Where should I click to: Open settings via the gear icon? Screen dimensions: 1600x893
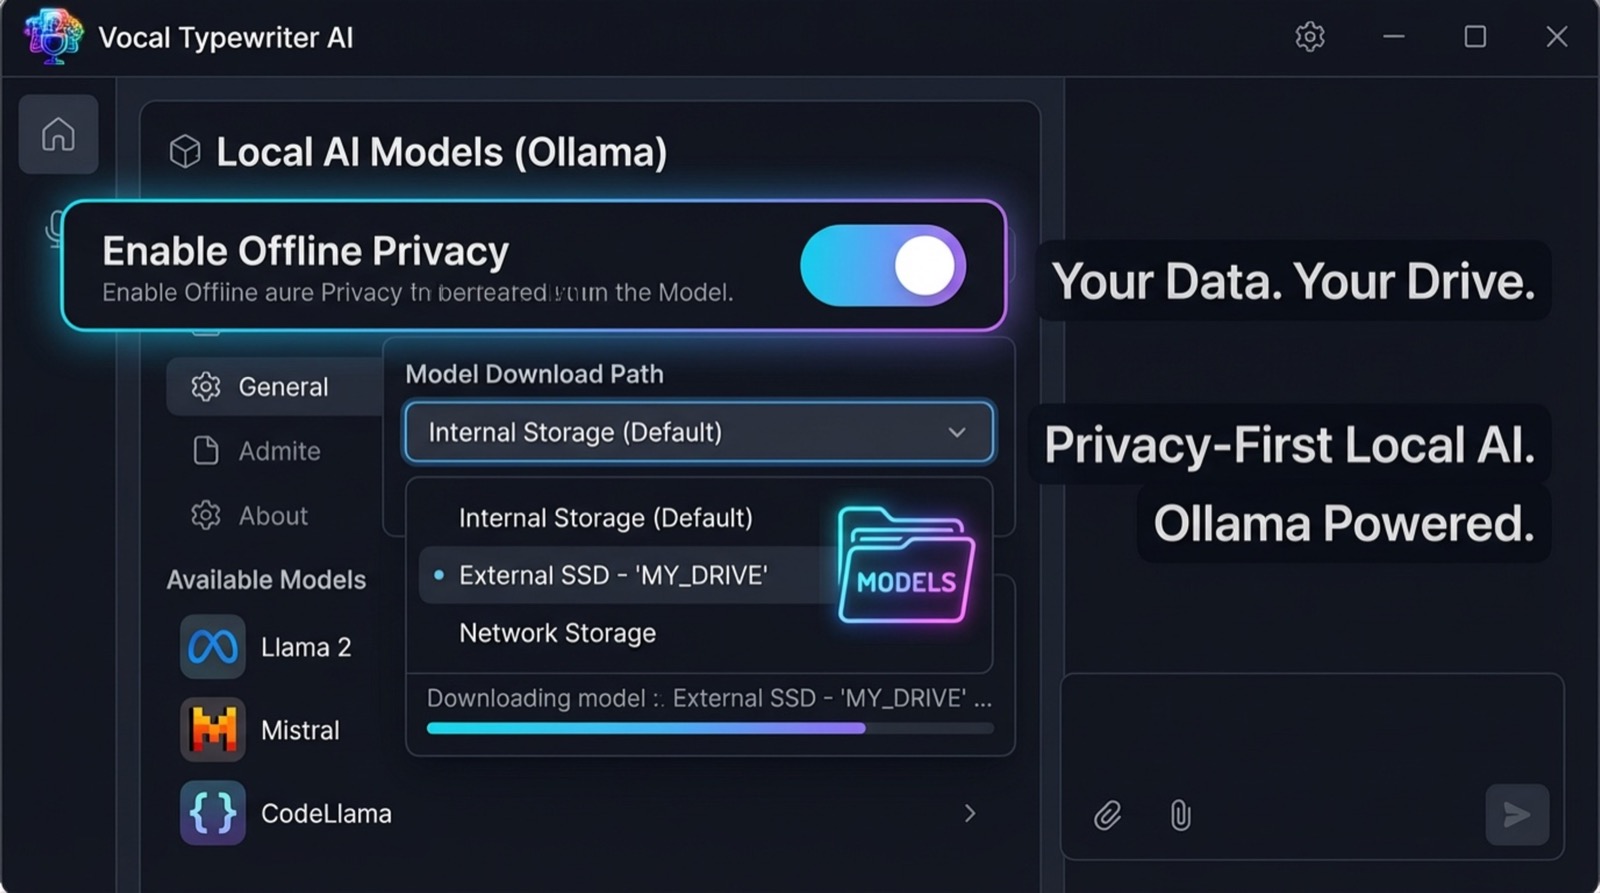coord(1309,37)
